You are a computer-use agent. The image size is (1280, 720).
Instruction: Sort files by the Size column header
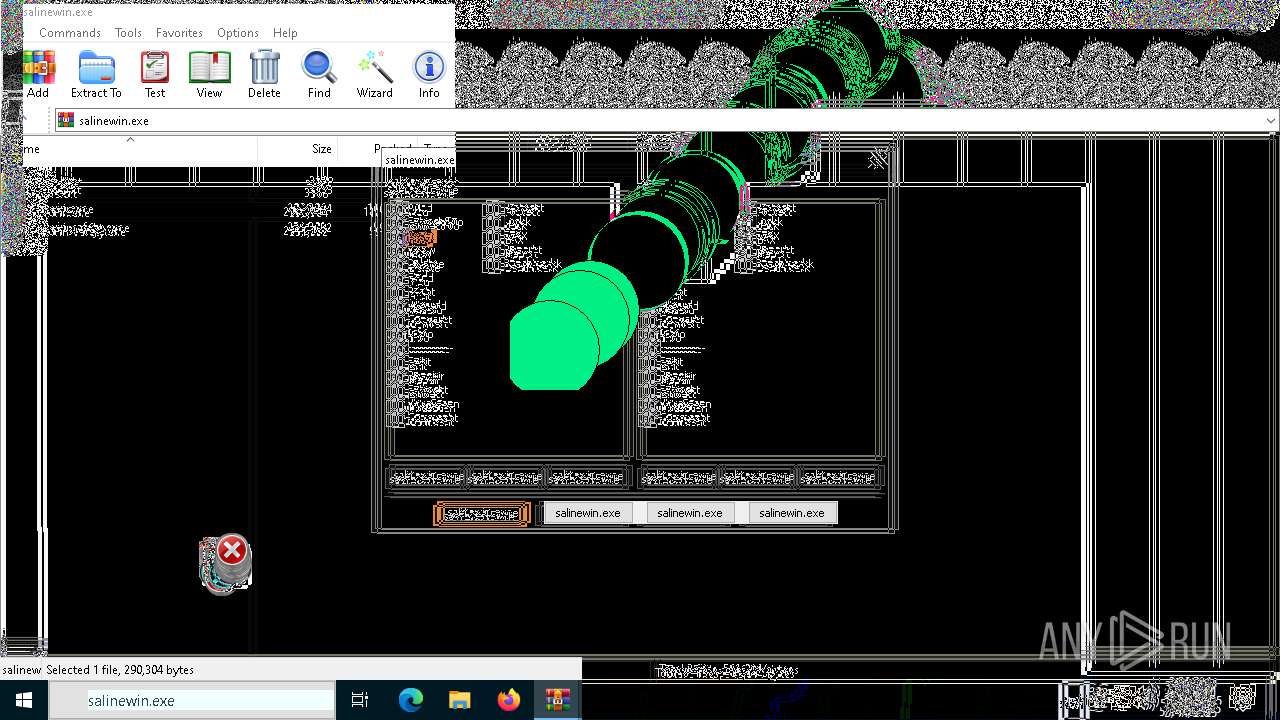[x=321, y=149]
